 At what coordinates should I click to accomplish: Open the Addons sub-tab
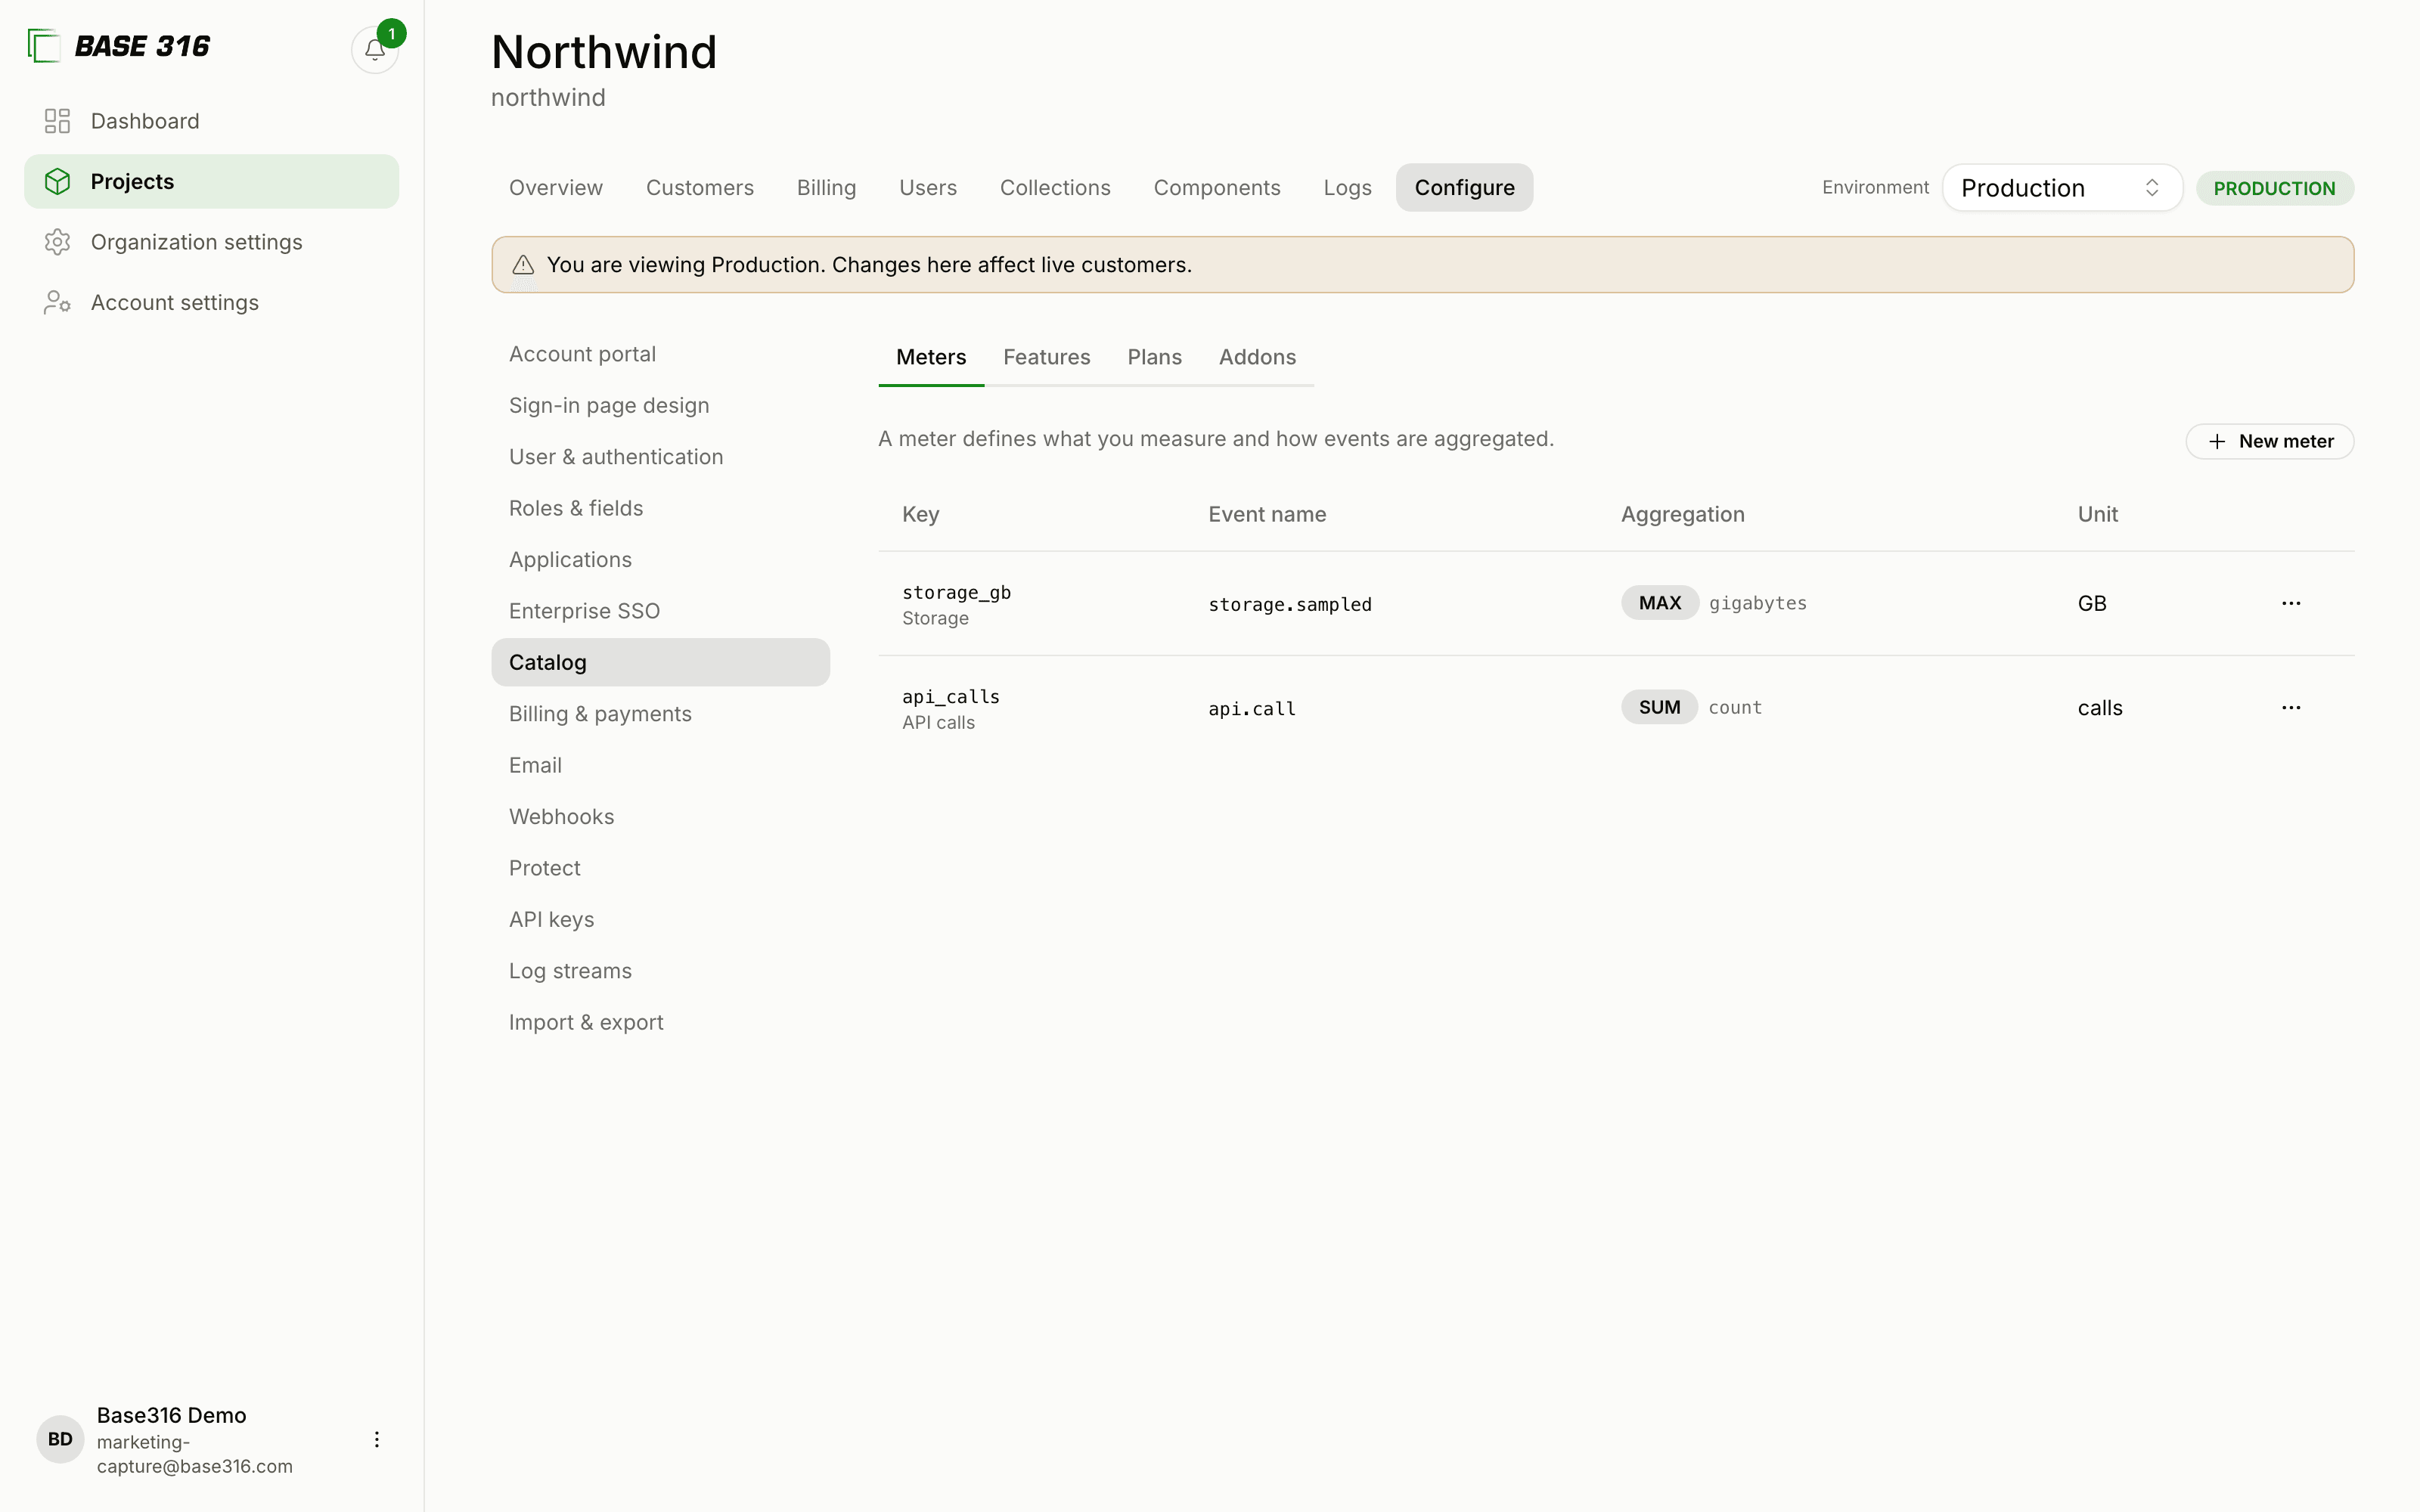click(1257, 358)
